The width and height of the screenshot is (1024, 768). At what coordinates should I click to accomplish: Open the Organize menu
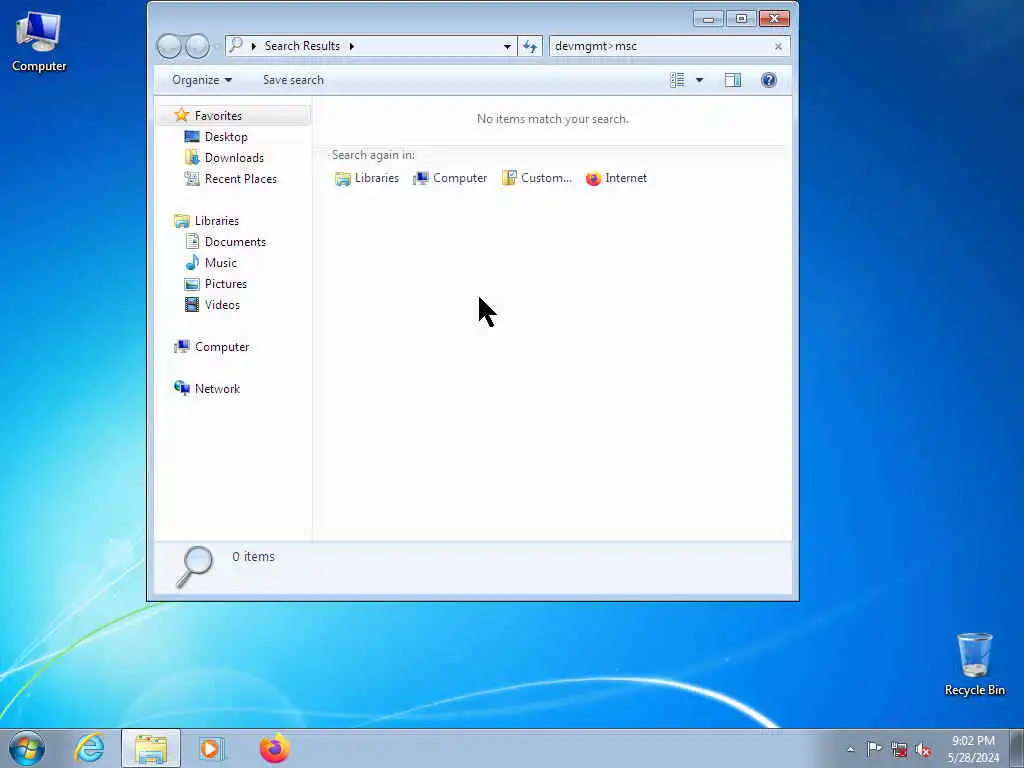pyautogui.click(x=202, y=80)
